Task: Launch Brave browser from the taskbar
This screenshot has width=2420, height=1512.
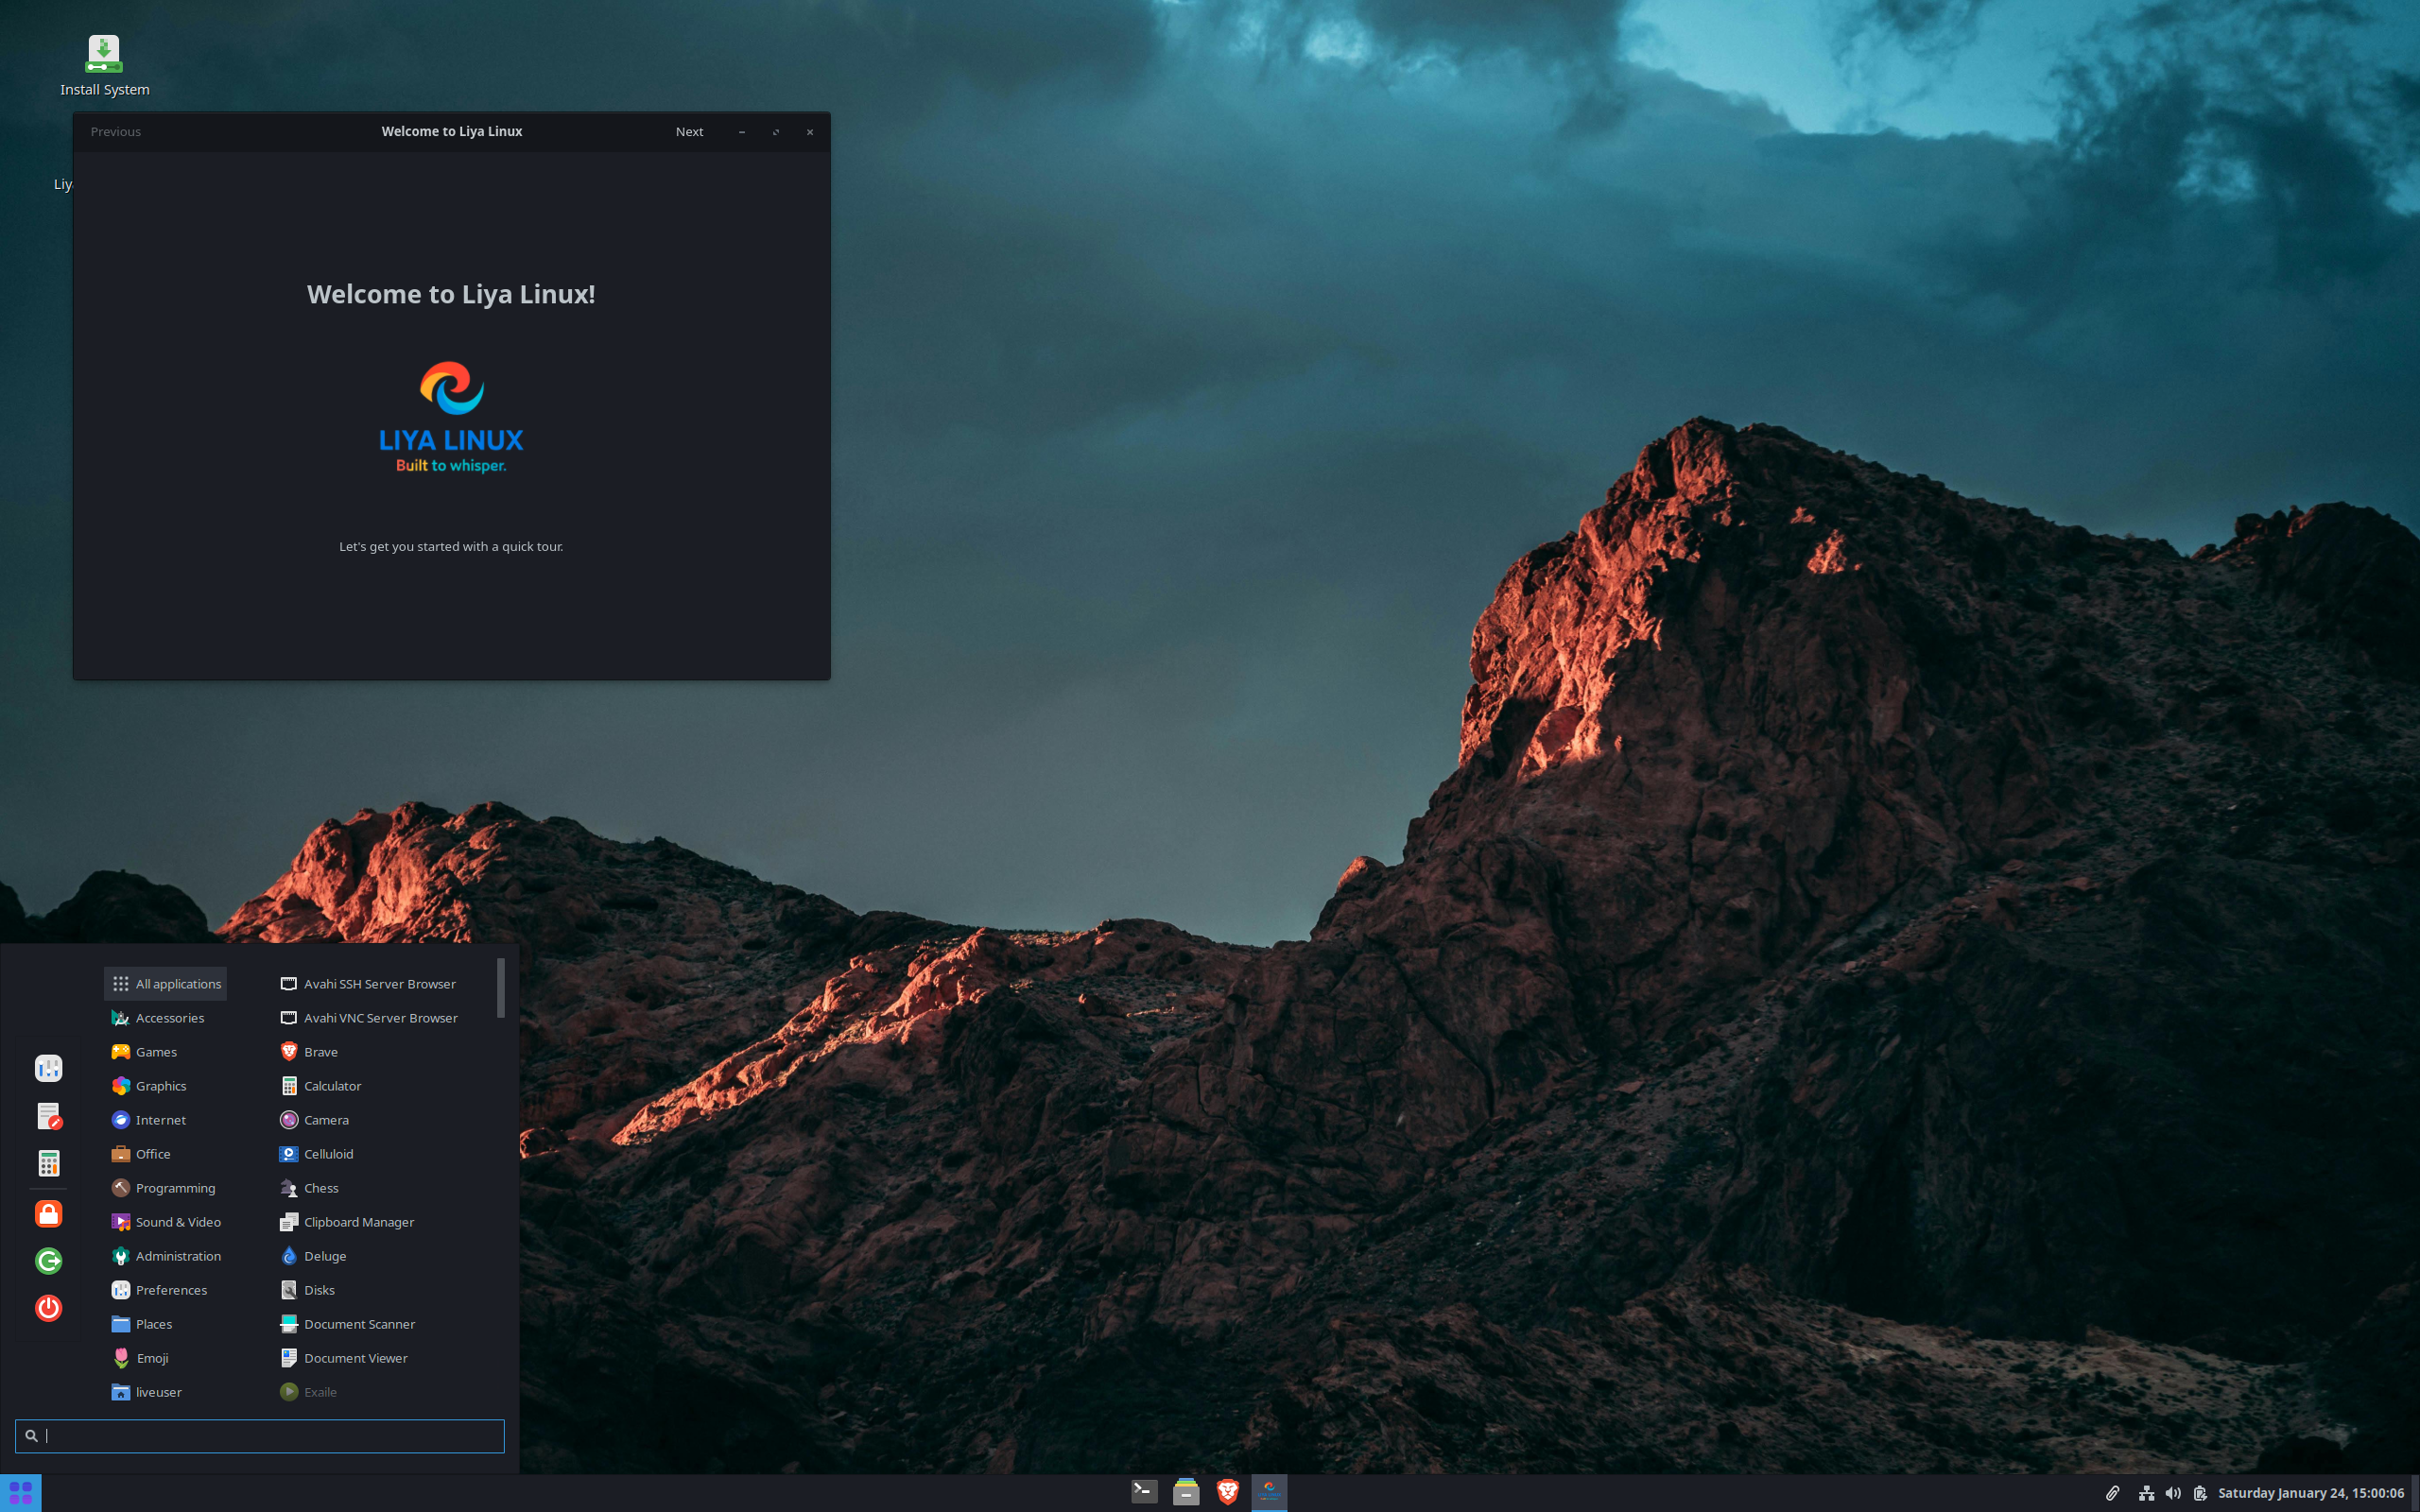Action: pos(1227,1492)
